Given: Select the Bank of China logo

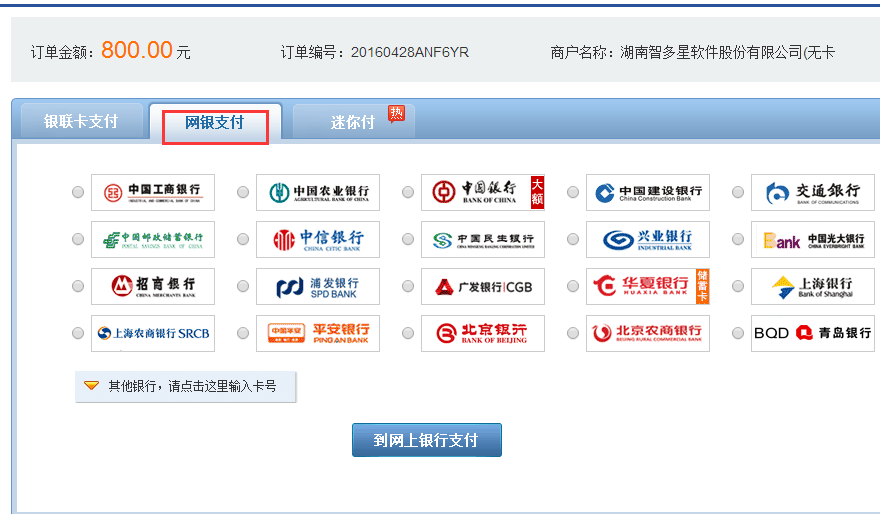Looking at the screenshot, I should coord(482,192).
